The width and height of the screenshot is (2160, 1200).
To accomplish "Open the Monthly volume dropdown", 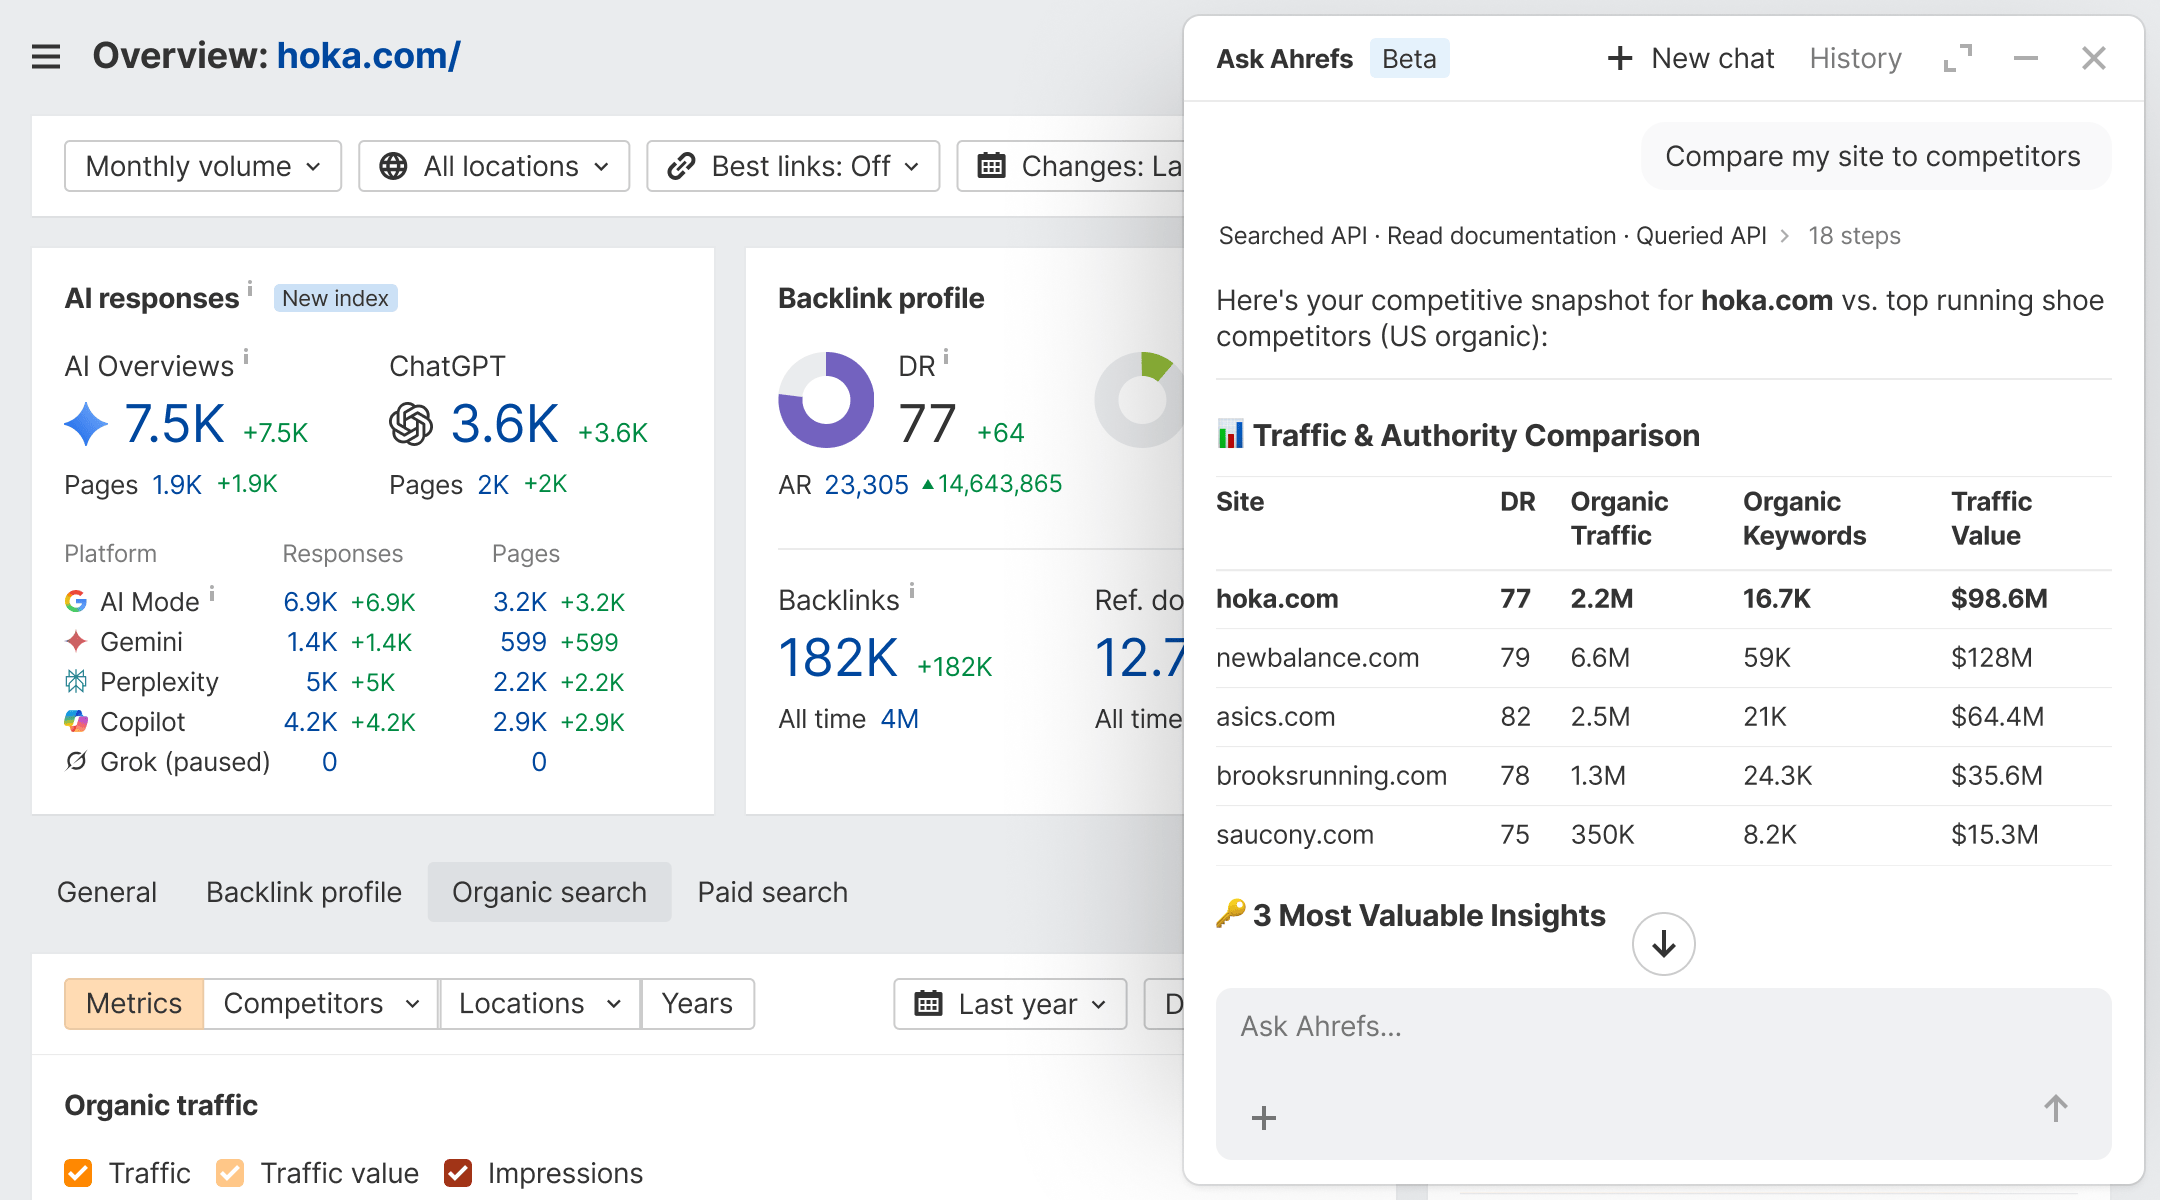I will tap(203, 166).
